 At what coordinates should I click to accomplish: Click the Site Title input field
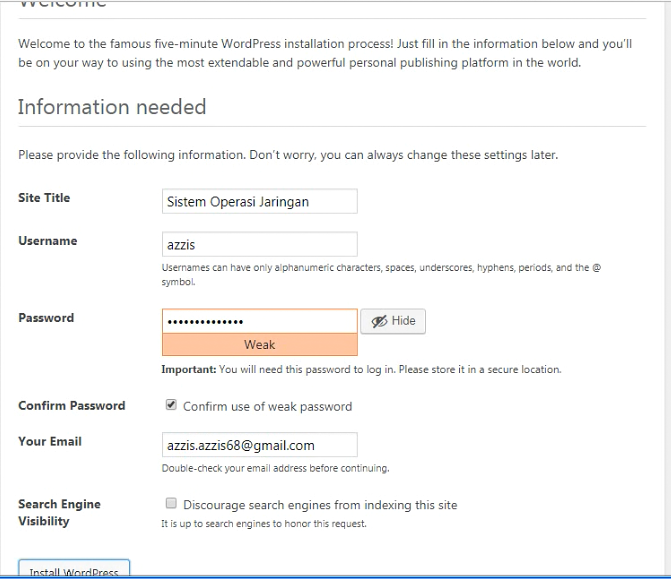tap(260, 201)
